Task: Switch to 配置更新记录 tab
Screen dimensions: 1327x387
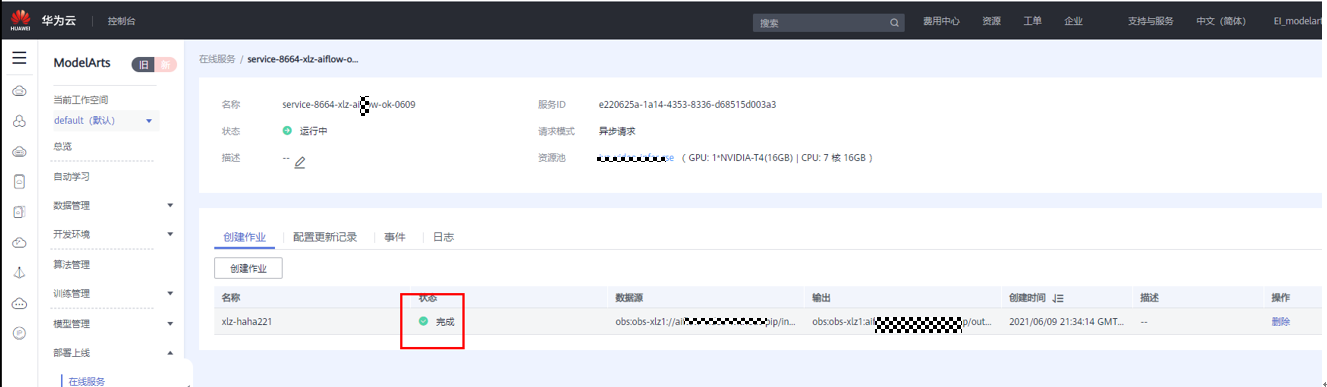Action: [x=325, y=237]
